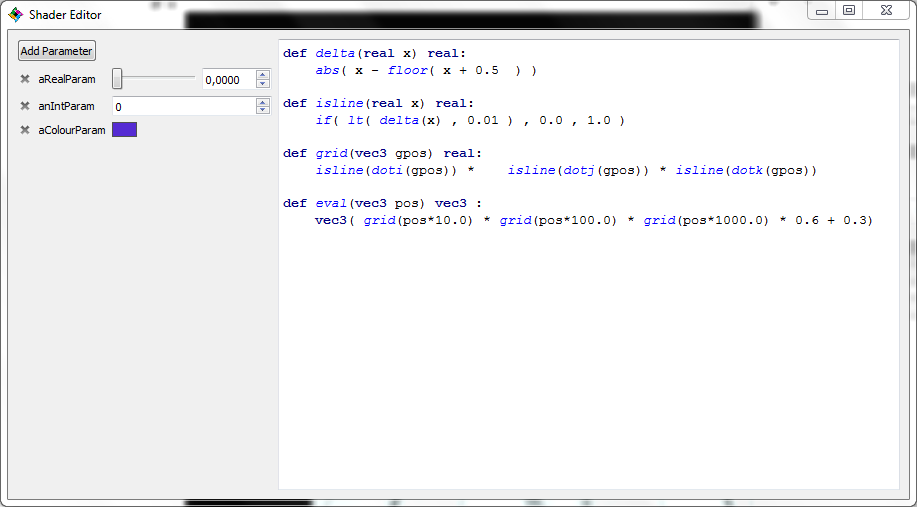Remove the aRealParam parameter
The width and height of the screenshot is (917, 507).
pyautogui.click(x=25, y=79)
